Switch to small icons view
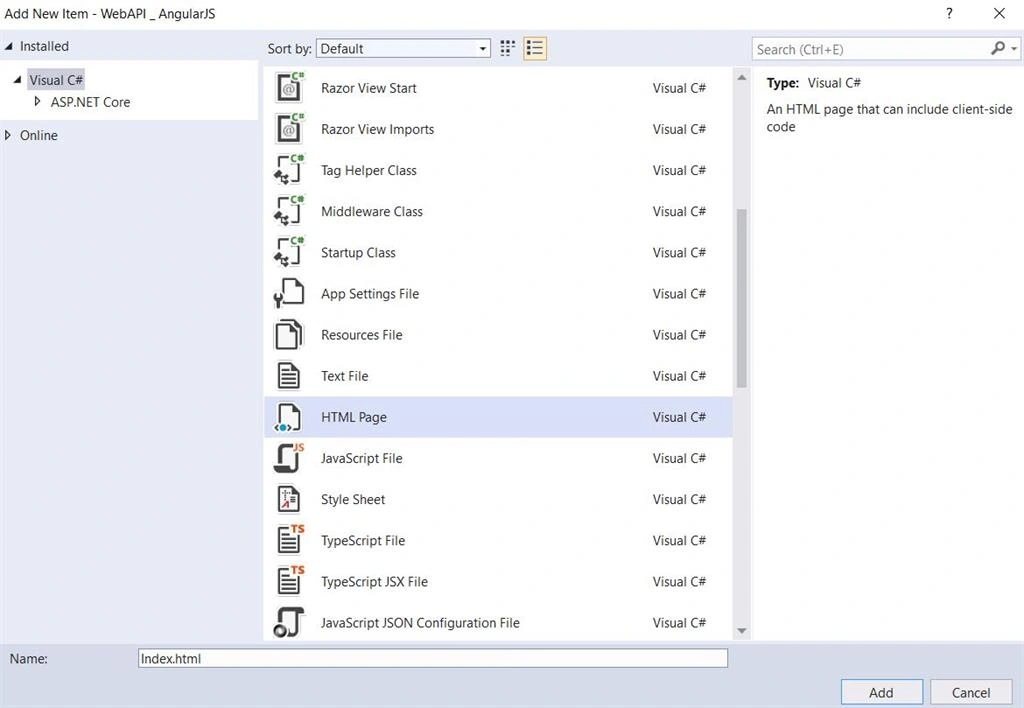Screen dimensions: 1024x708 [507, 48]
